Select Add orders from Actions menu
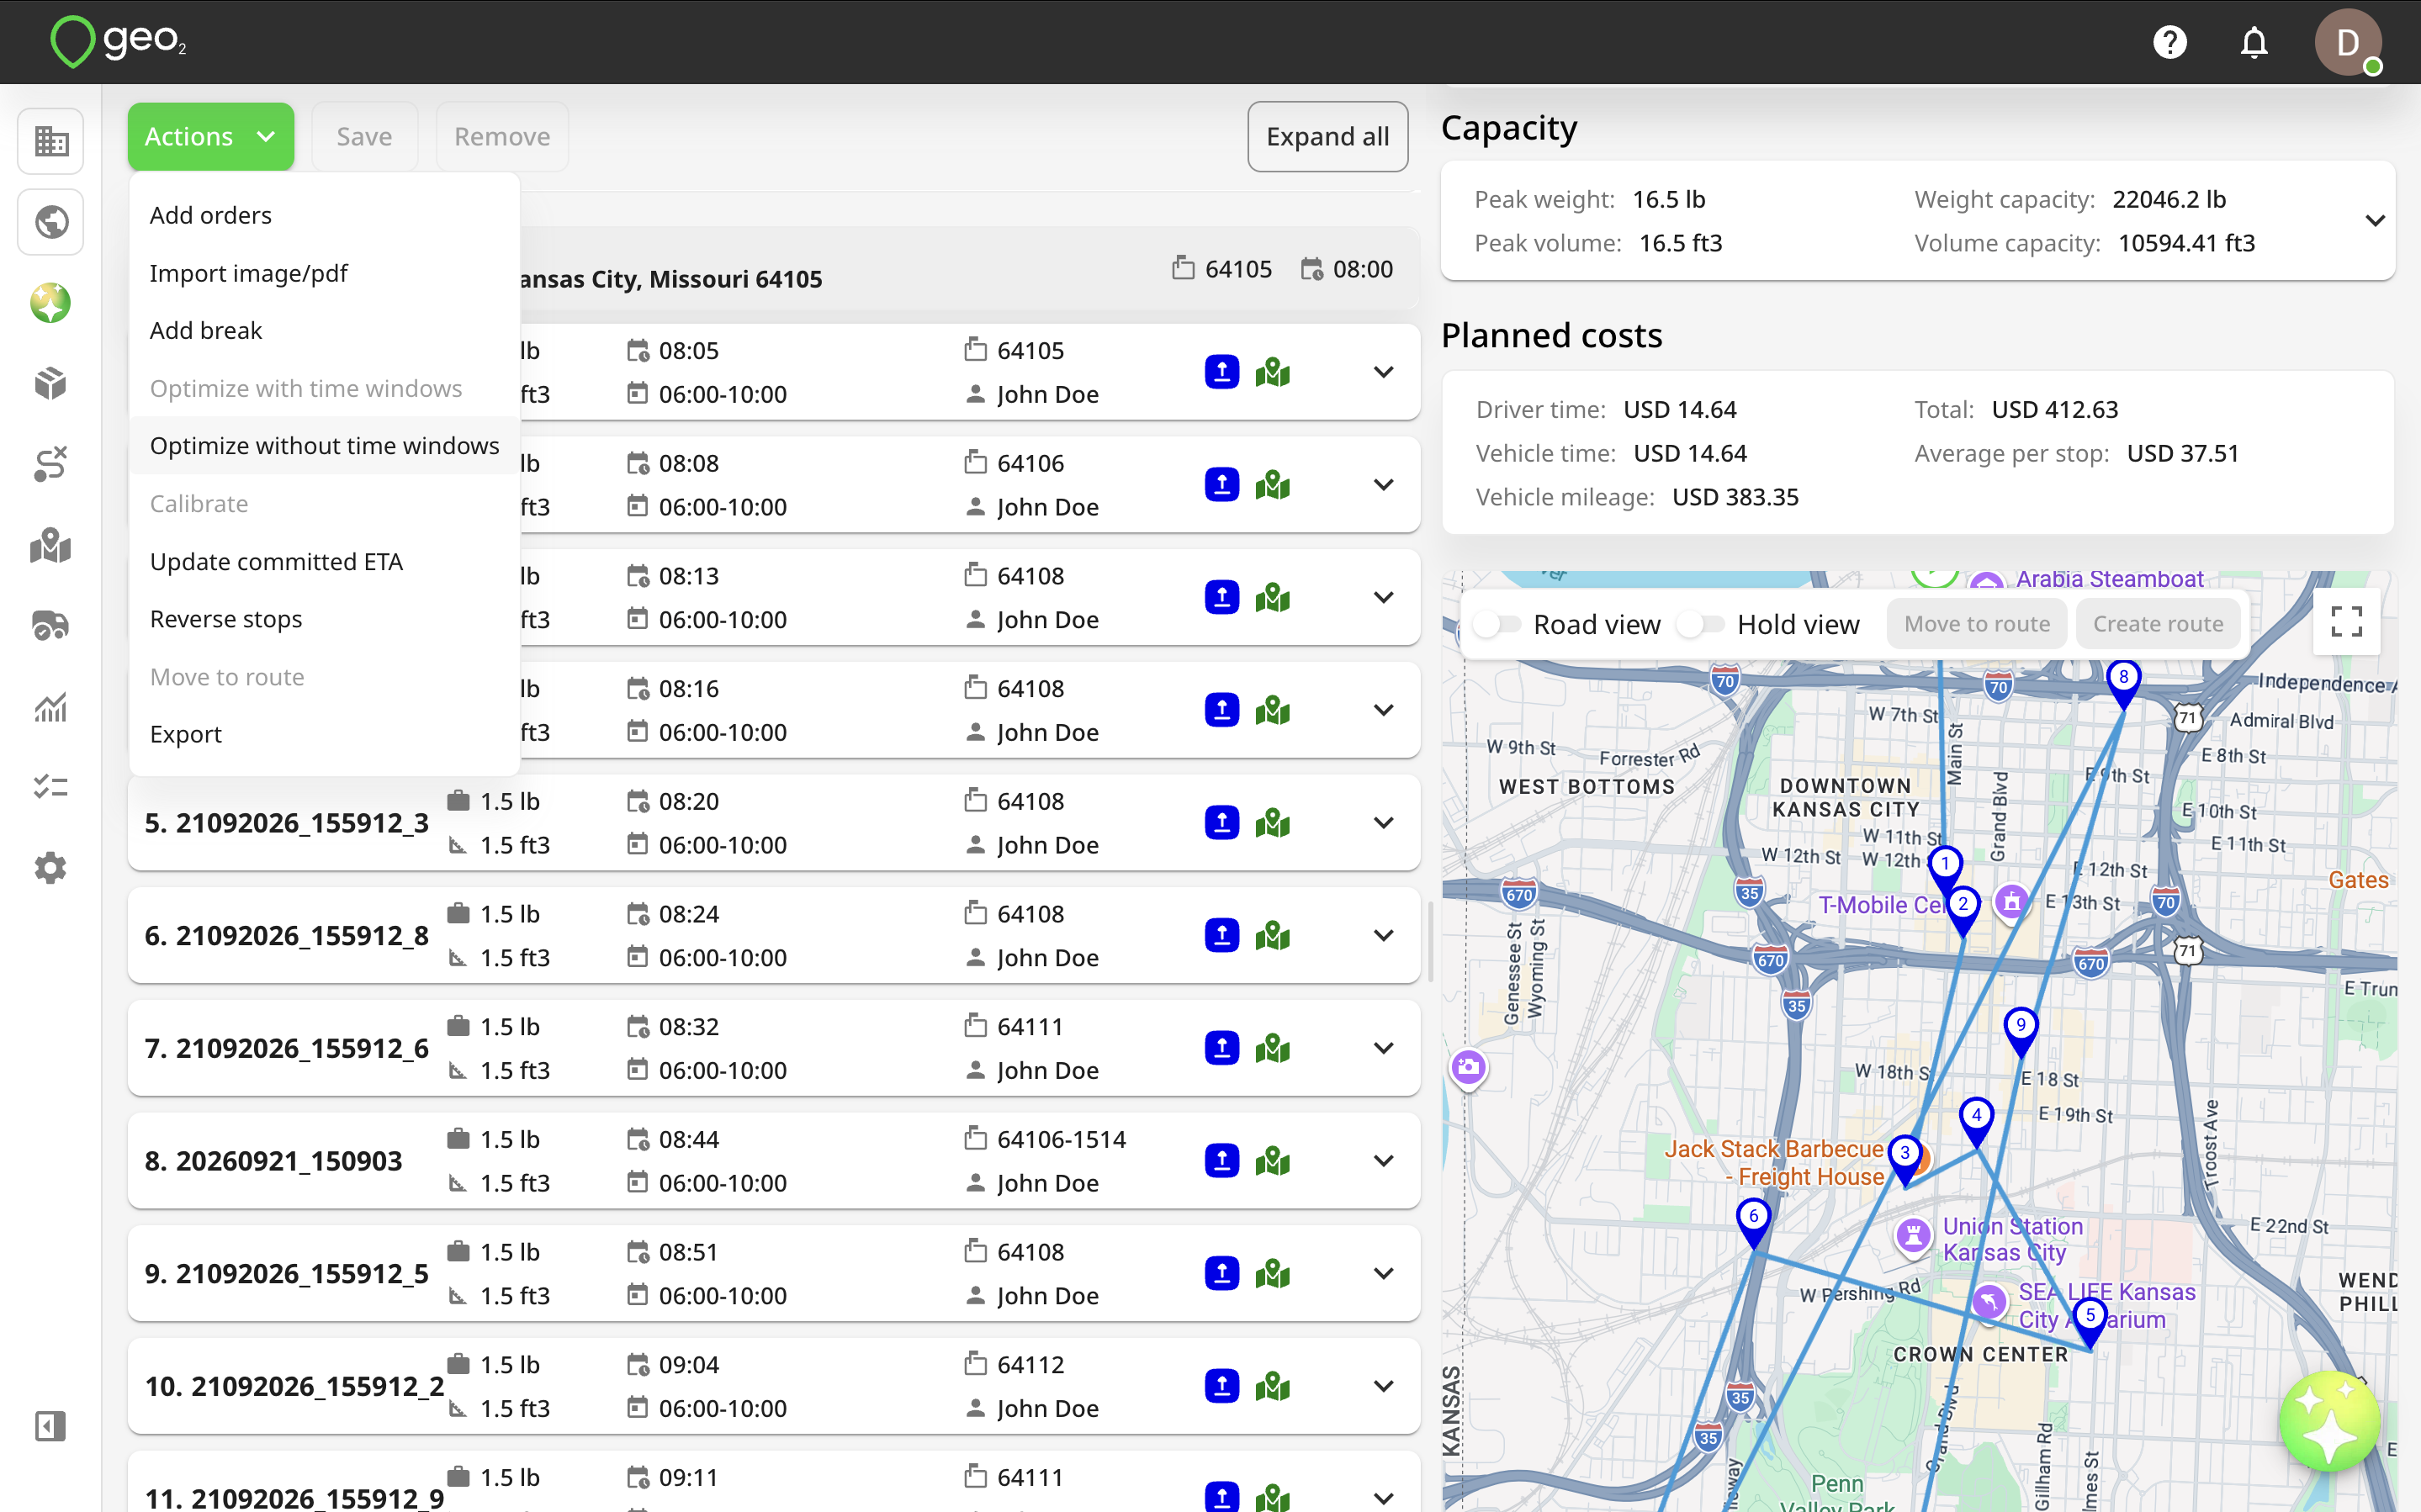The image size is (2421, 1512). pos(324,215)
